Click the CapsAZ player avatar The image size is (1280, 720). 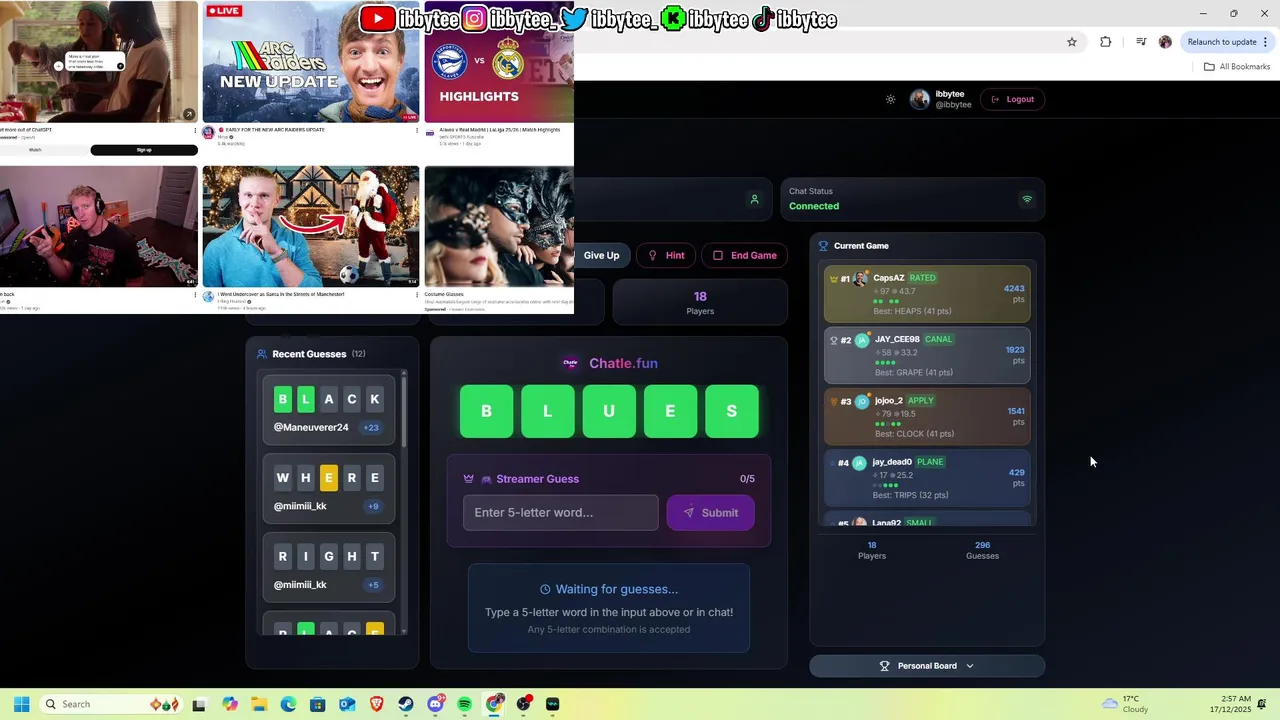[861, 278]
